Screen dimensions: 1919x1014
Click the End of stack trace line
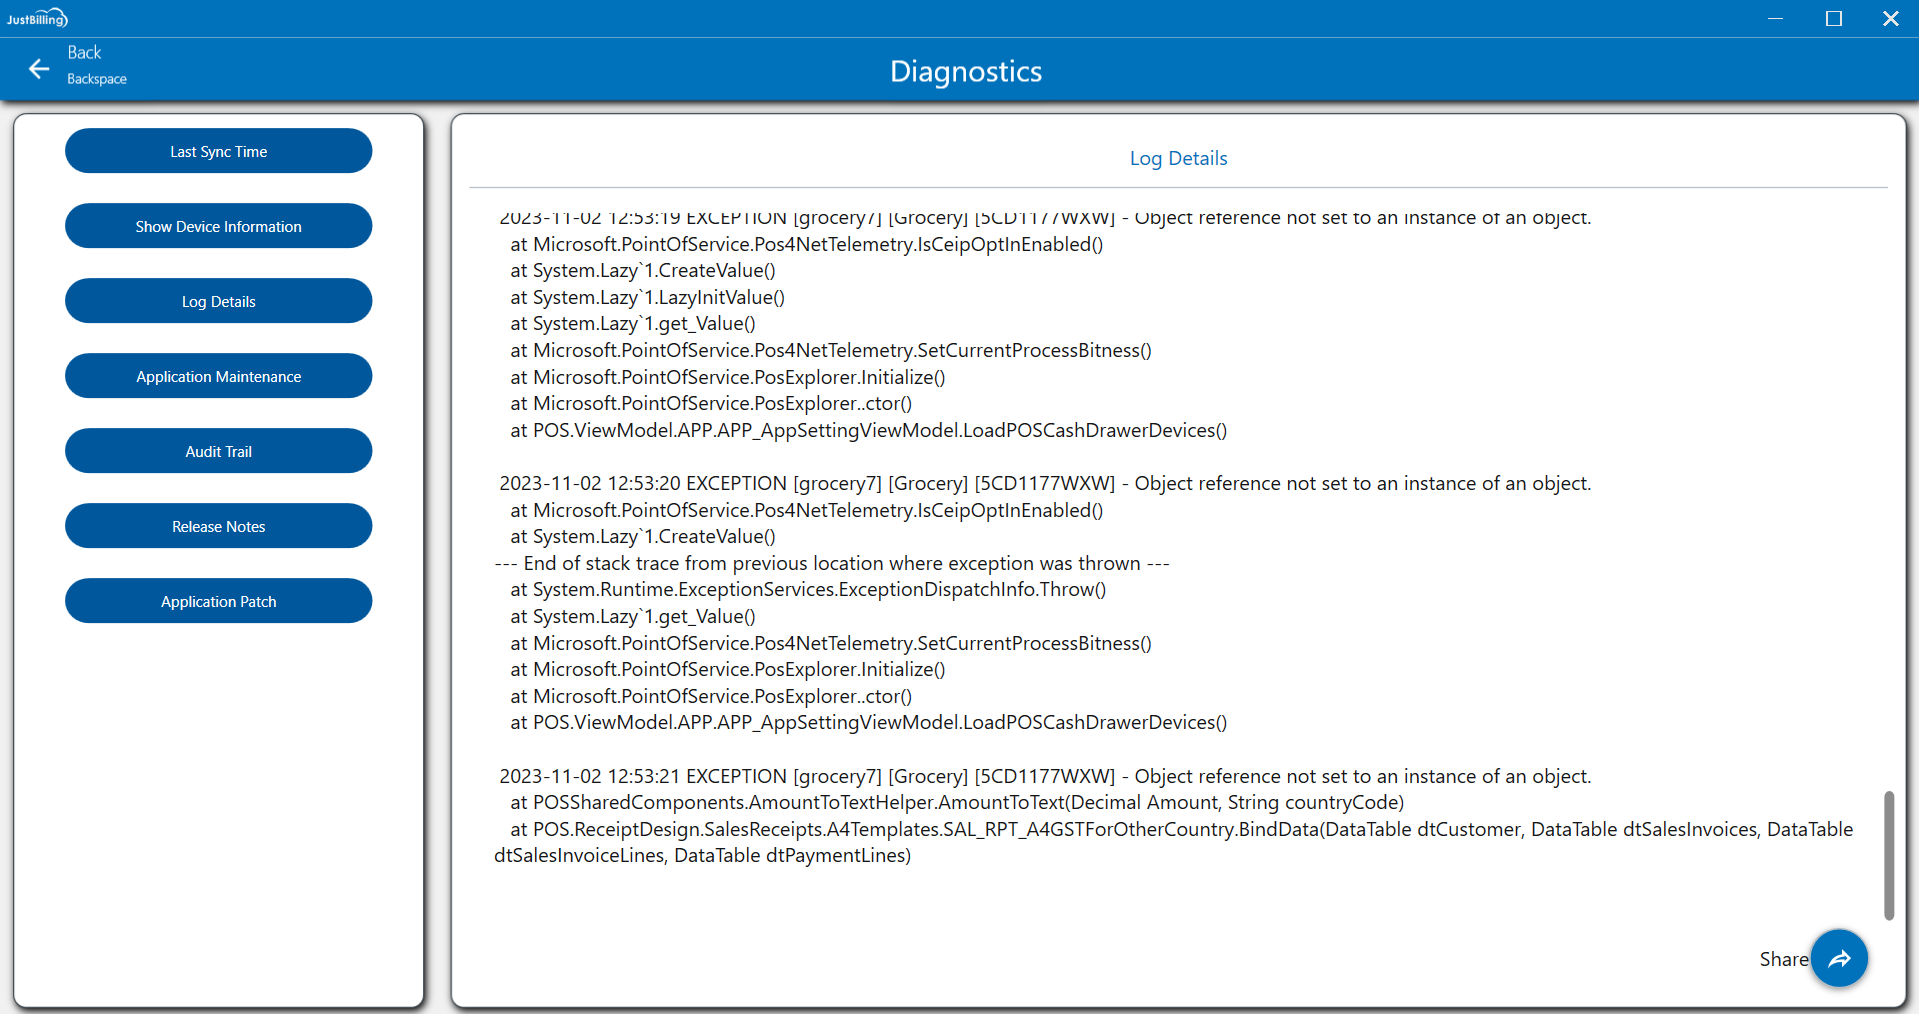(832, 564)
